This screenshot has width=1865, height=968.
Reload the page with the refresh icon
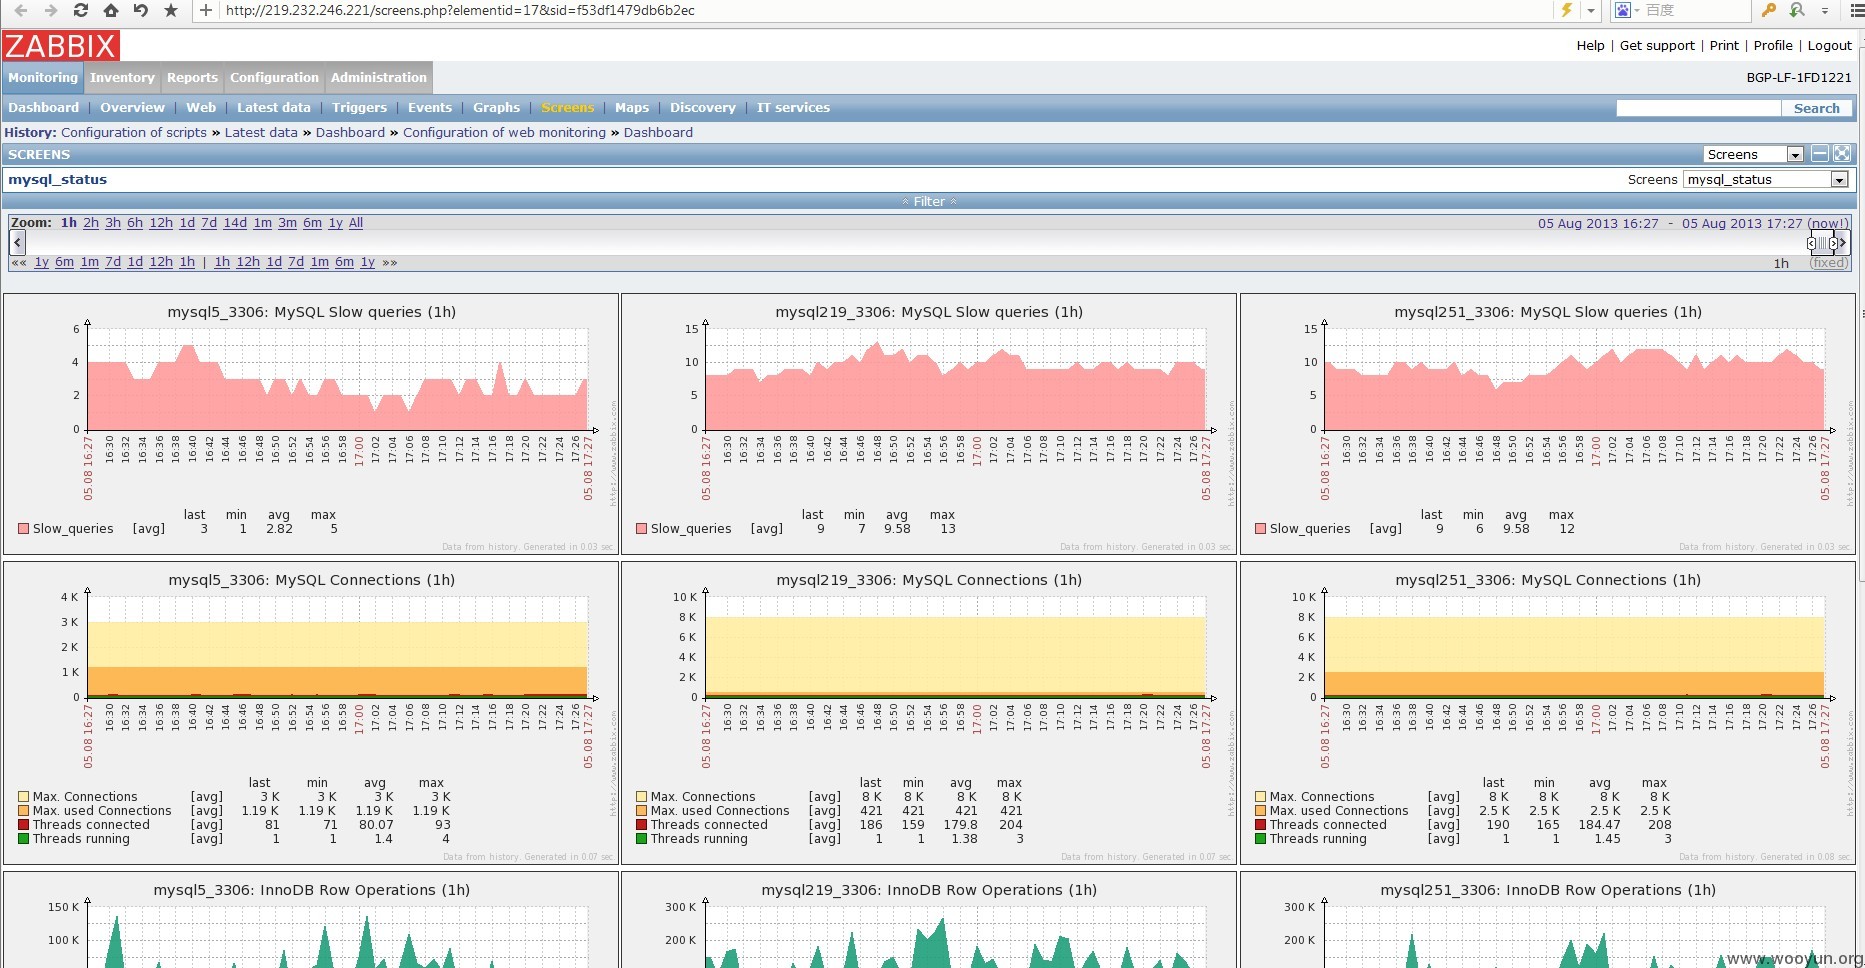[x=81, y=10]
